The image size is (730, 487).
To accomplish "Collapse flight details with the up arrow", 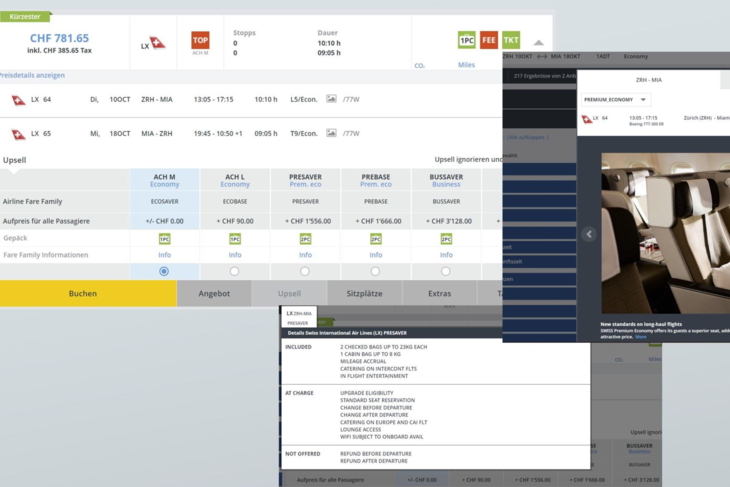I will [539, 43].
